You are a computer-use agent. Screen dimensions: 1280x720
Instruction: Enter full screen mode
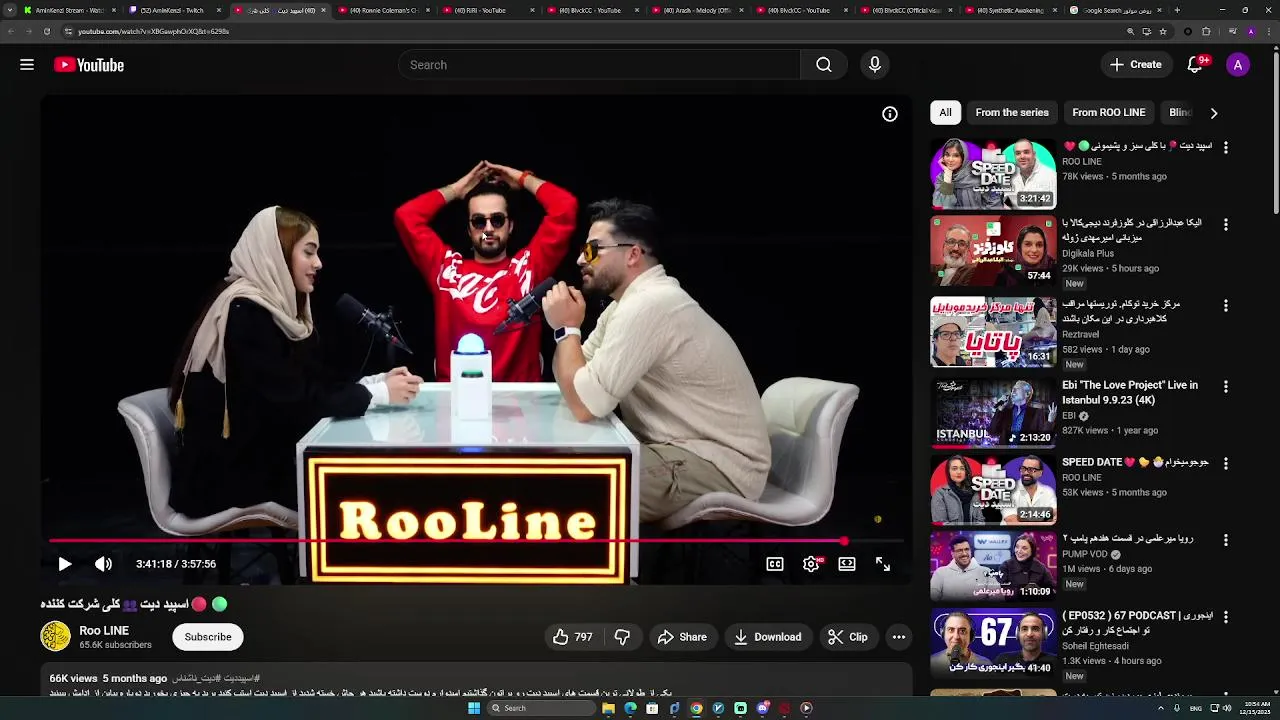(x=883, y=564)
